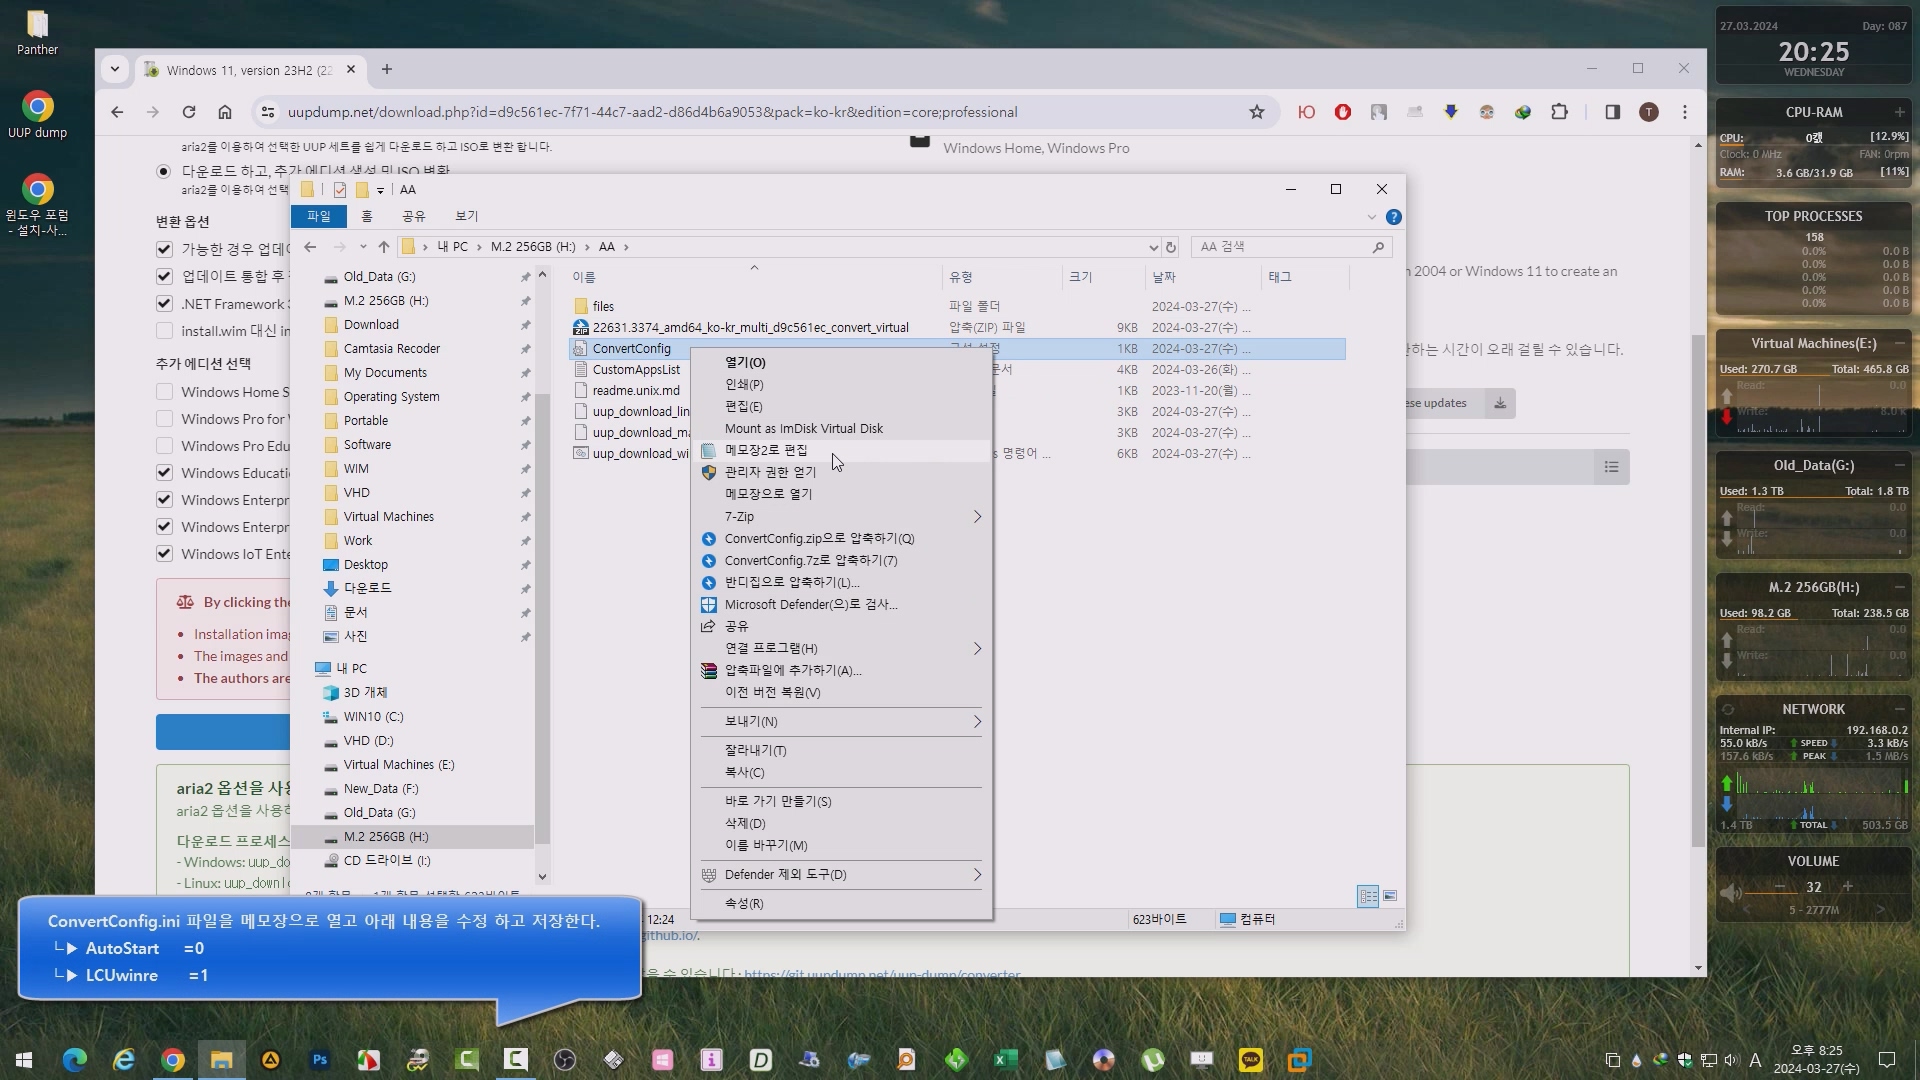The width and height of the screenshot is (1920, 1080).
Task: Expand 7-Zip submenu arrow
Action: [x=977, y=517]
